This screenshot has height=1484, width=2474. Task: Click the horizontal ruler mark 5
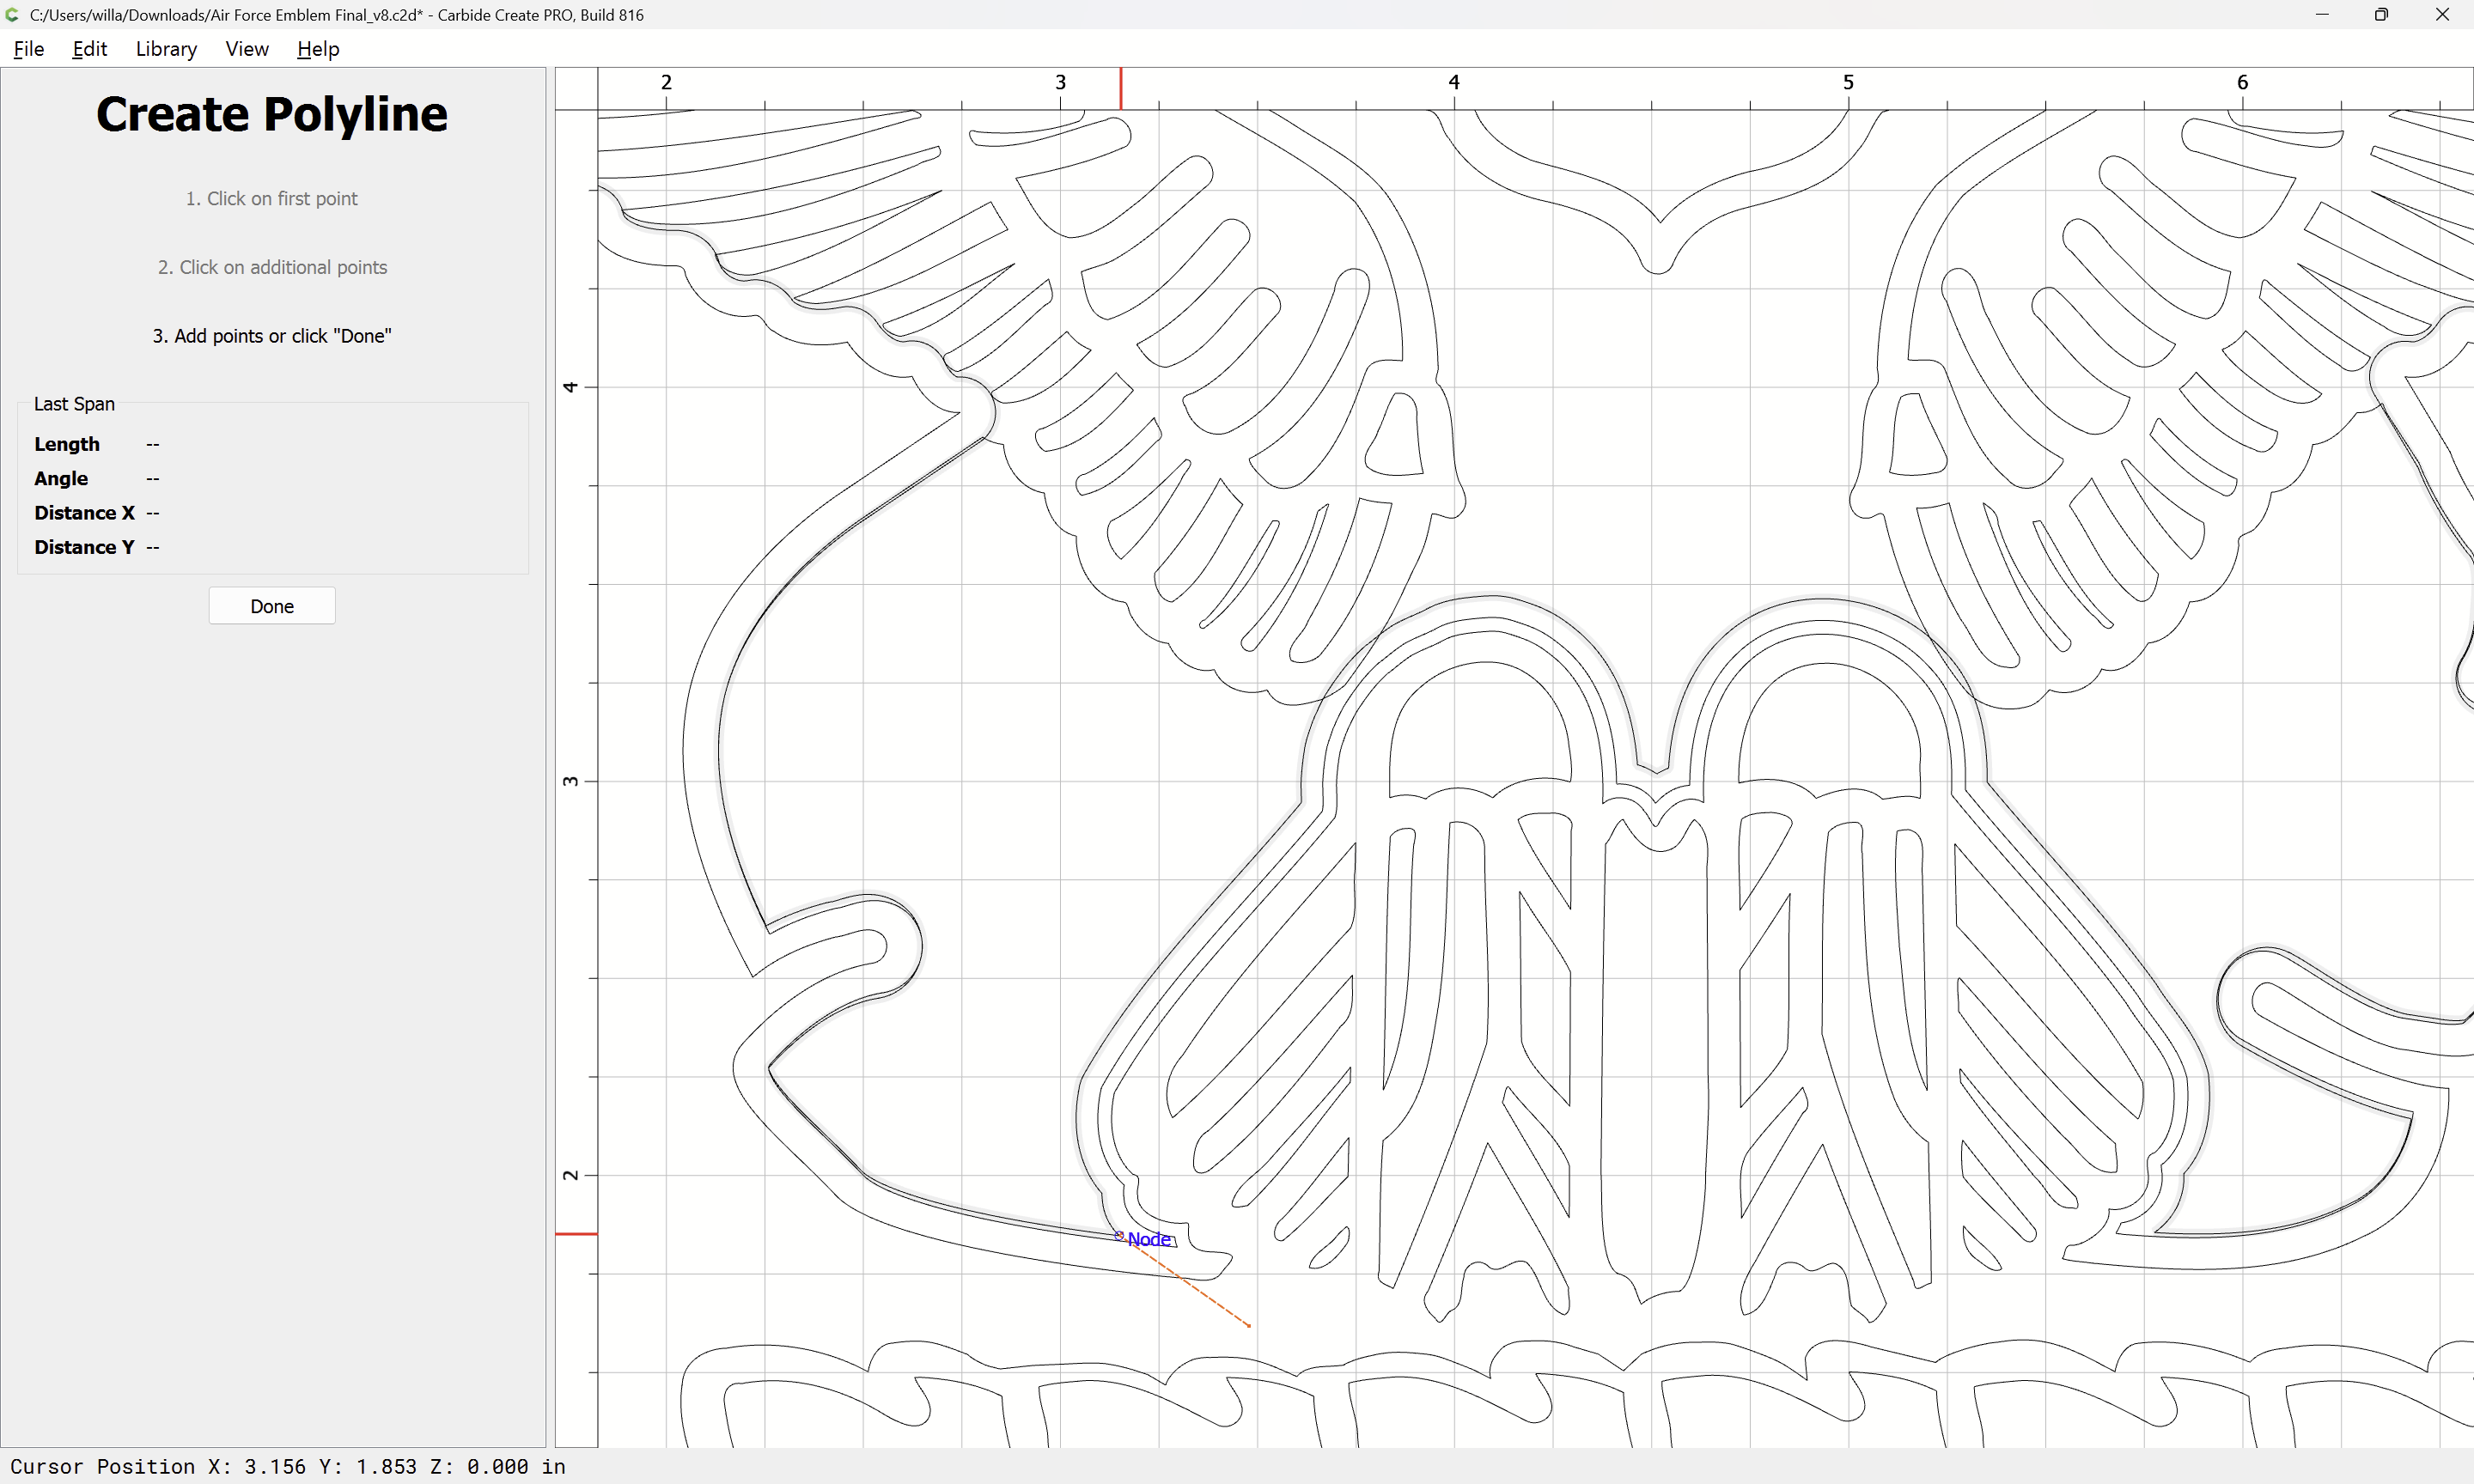click(x=1848, y=82)
